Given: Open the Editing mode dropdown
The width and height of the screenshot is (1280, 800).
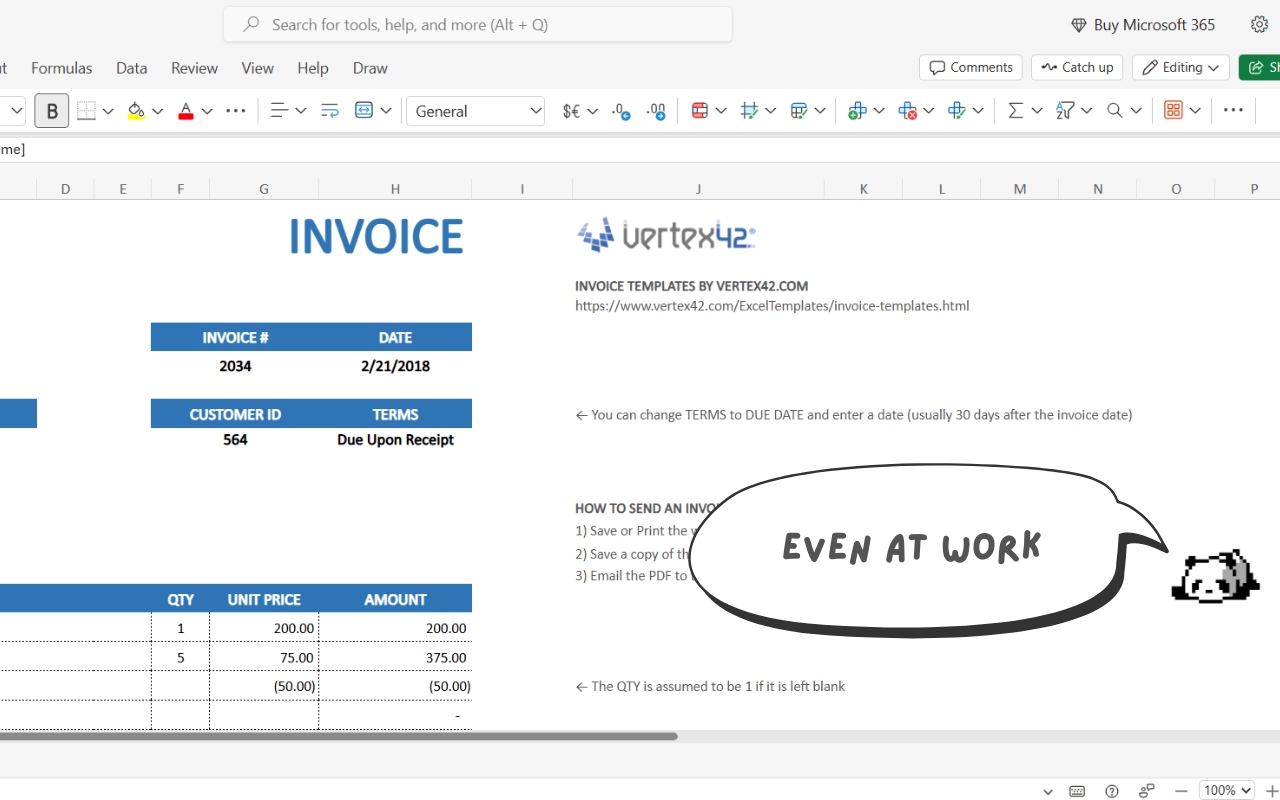Looking at the screenshot, I should tap(1181, 67).
